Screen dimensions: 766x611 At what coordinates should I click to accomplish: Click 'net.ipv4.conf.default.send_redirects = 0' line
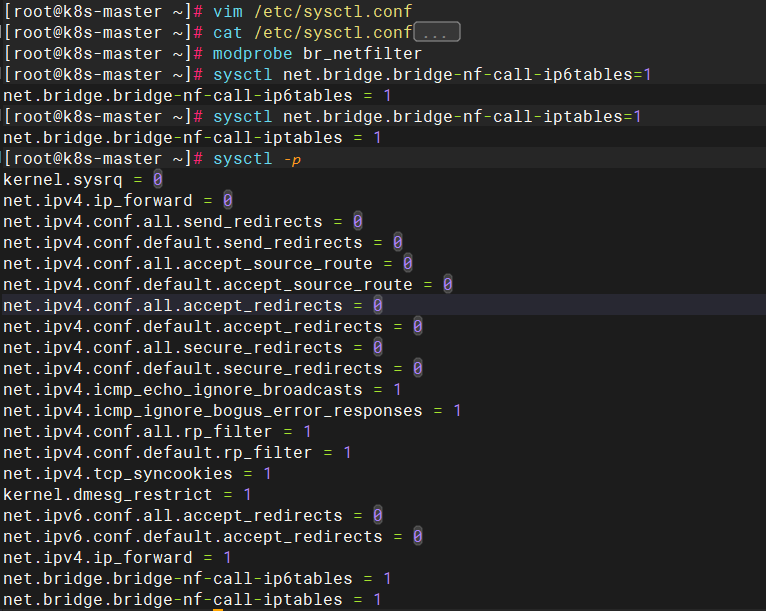(203, 243)
